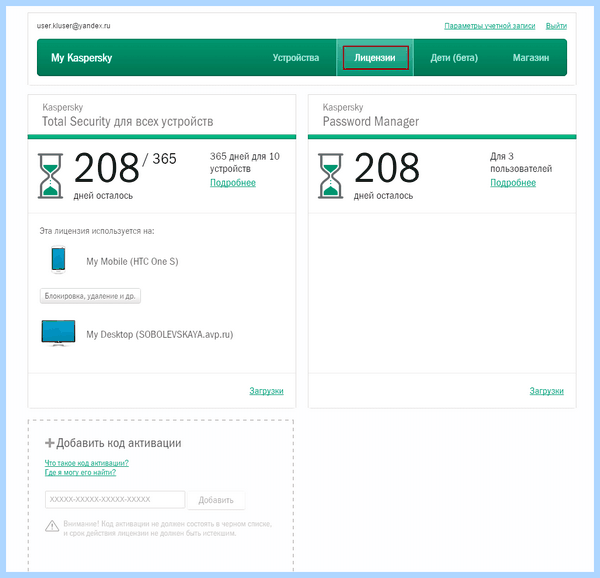The height and width of the screenshot is (578, 600).
Task: Click the hourglass icon in Password Manager card
Action: (x=331, y=176)
